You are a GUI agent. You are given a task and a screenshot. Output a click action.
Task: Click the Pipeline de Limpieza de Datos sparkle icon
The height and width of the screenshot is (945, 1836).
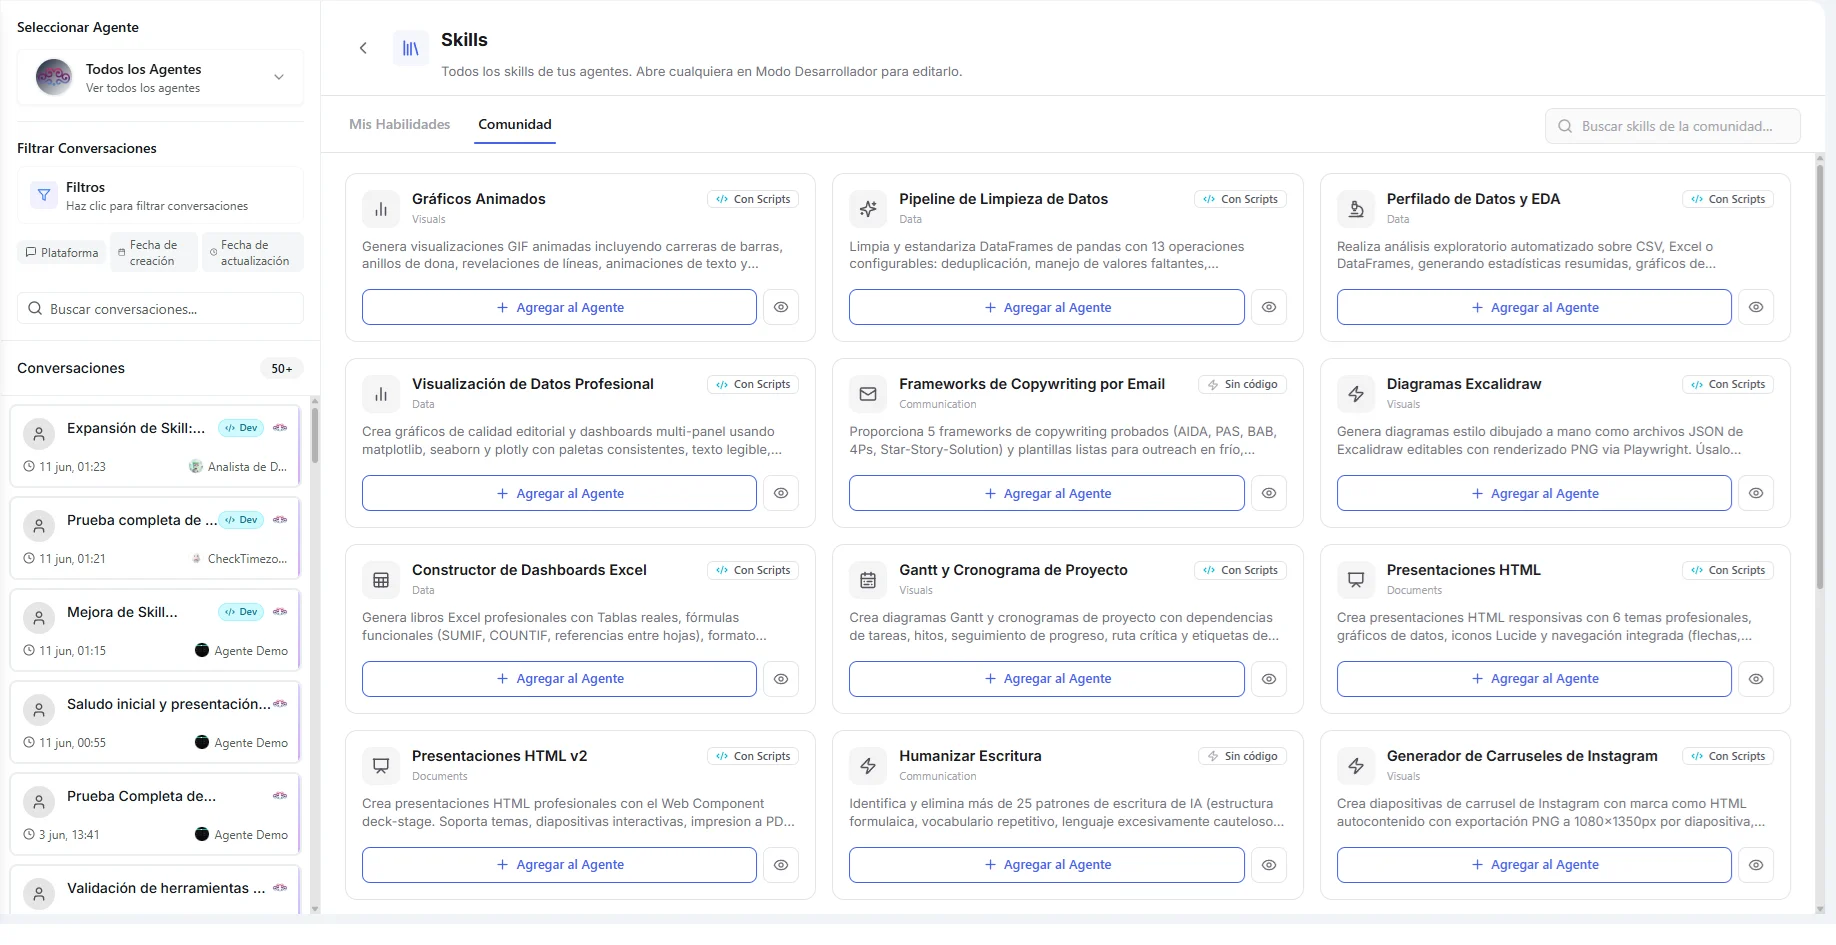pos(868,209)
